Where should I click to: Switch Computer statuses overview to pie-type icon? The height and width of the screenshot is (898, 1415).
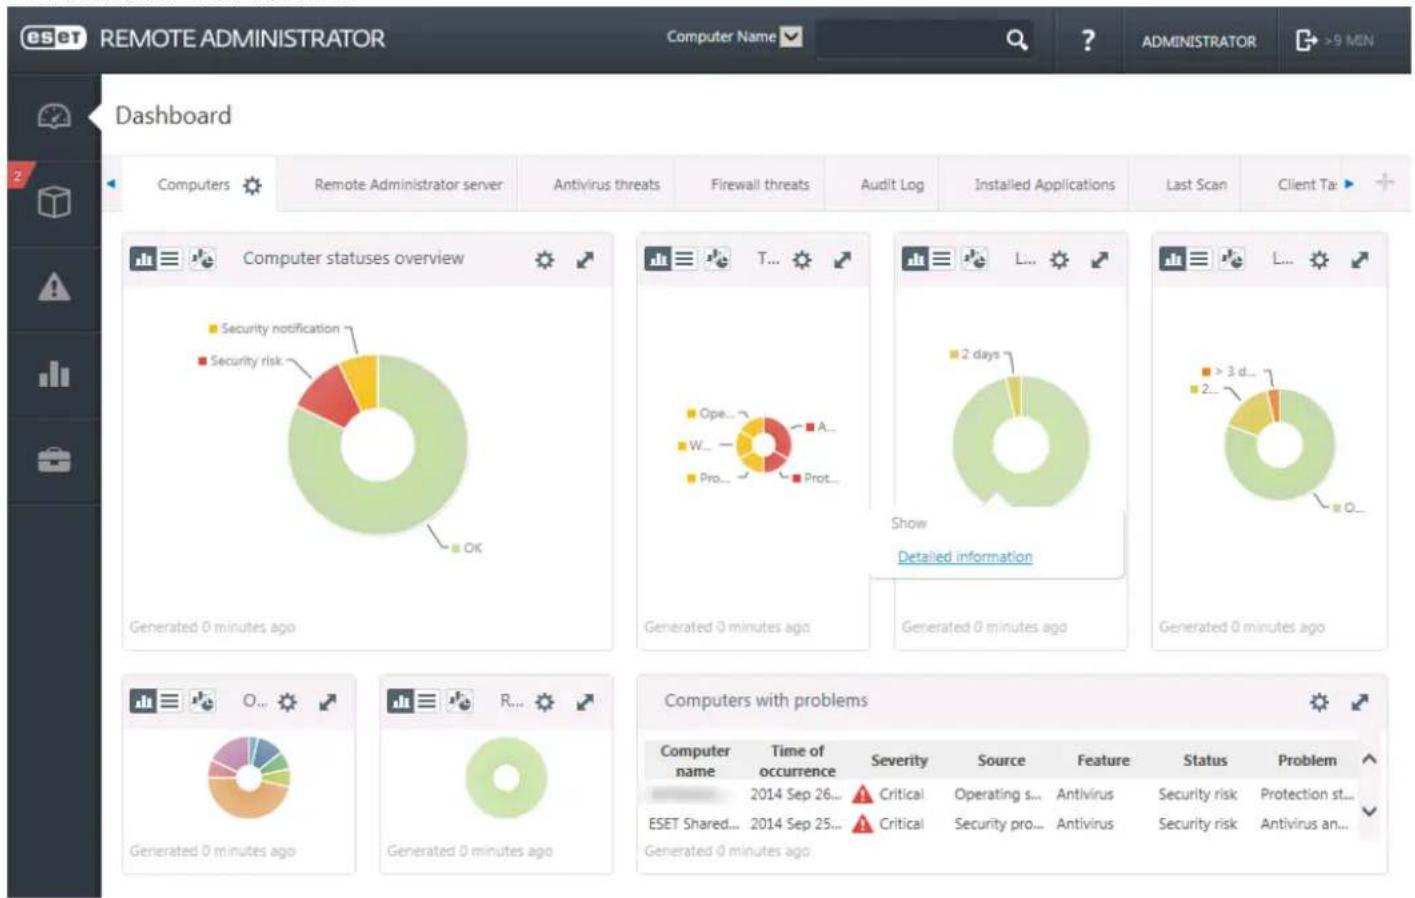(202, 259)
